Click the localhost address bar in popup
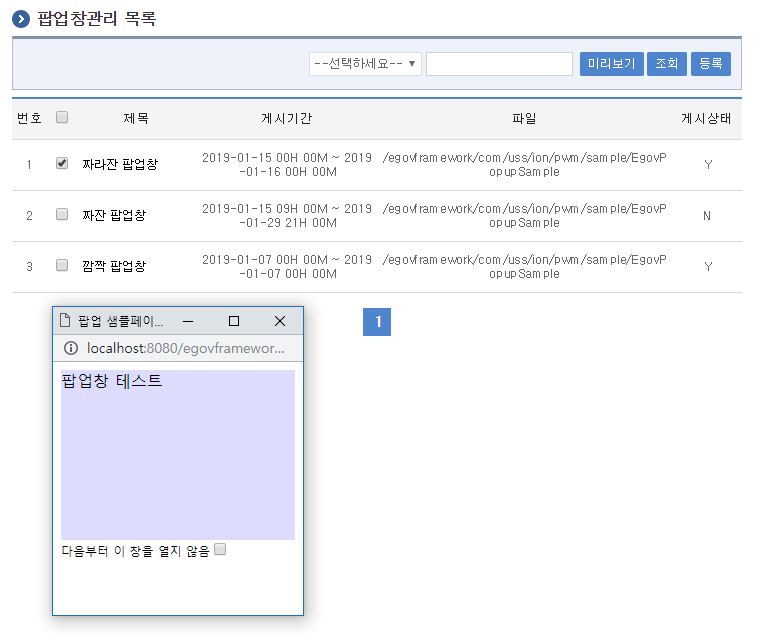764x641 pixels. [185, 348]
